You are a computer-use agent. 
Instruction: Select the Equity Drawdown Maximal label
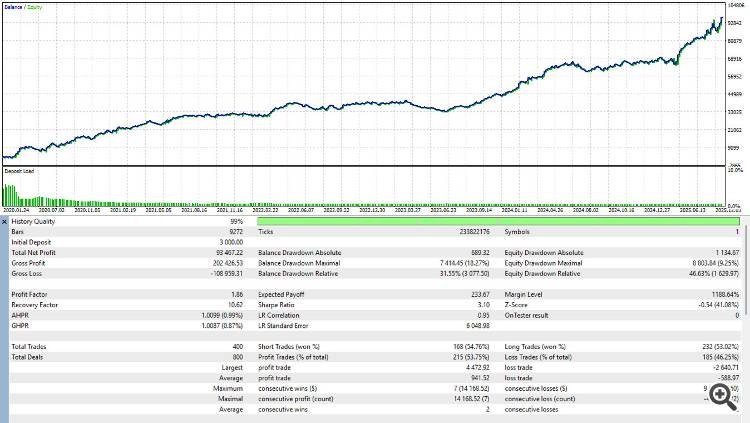(x=543, y=263)
